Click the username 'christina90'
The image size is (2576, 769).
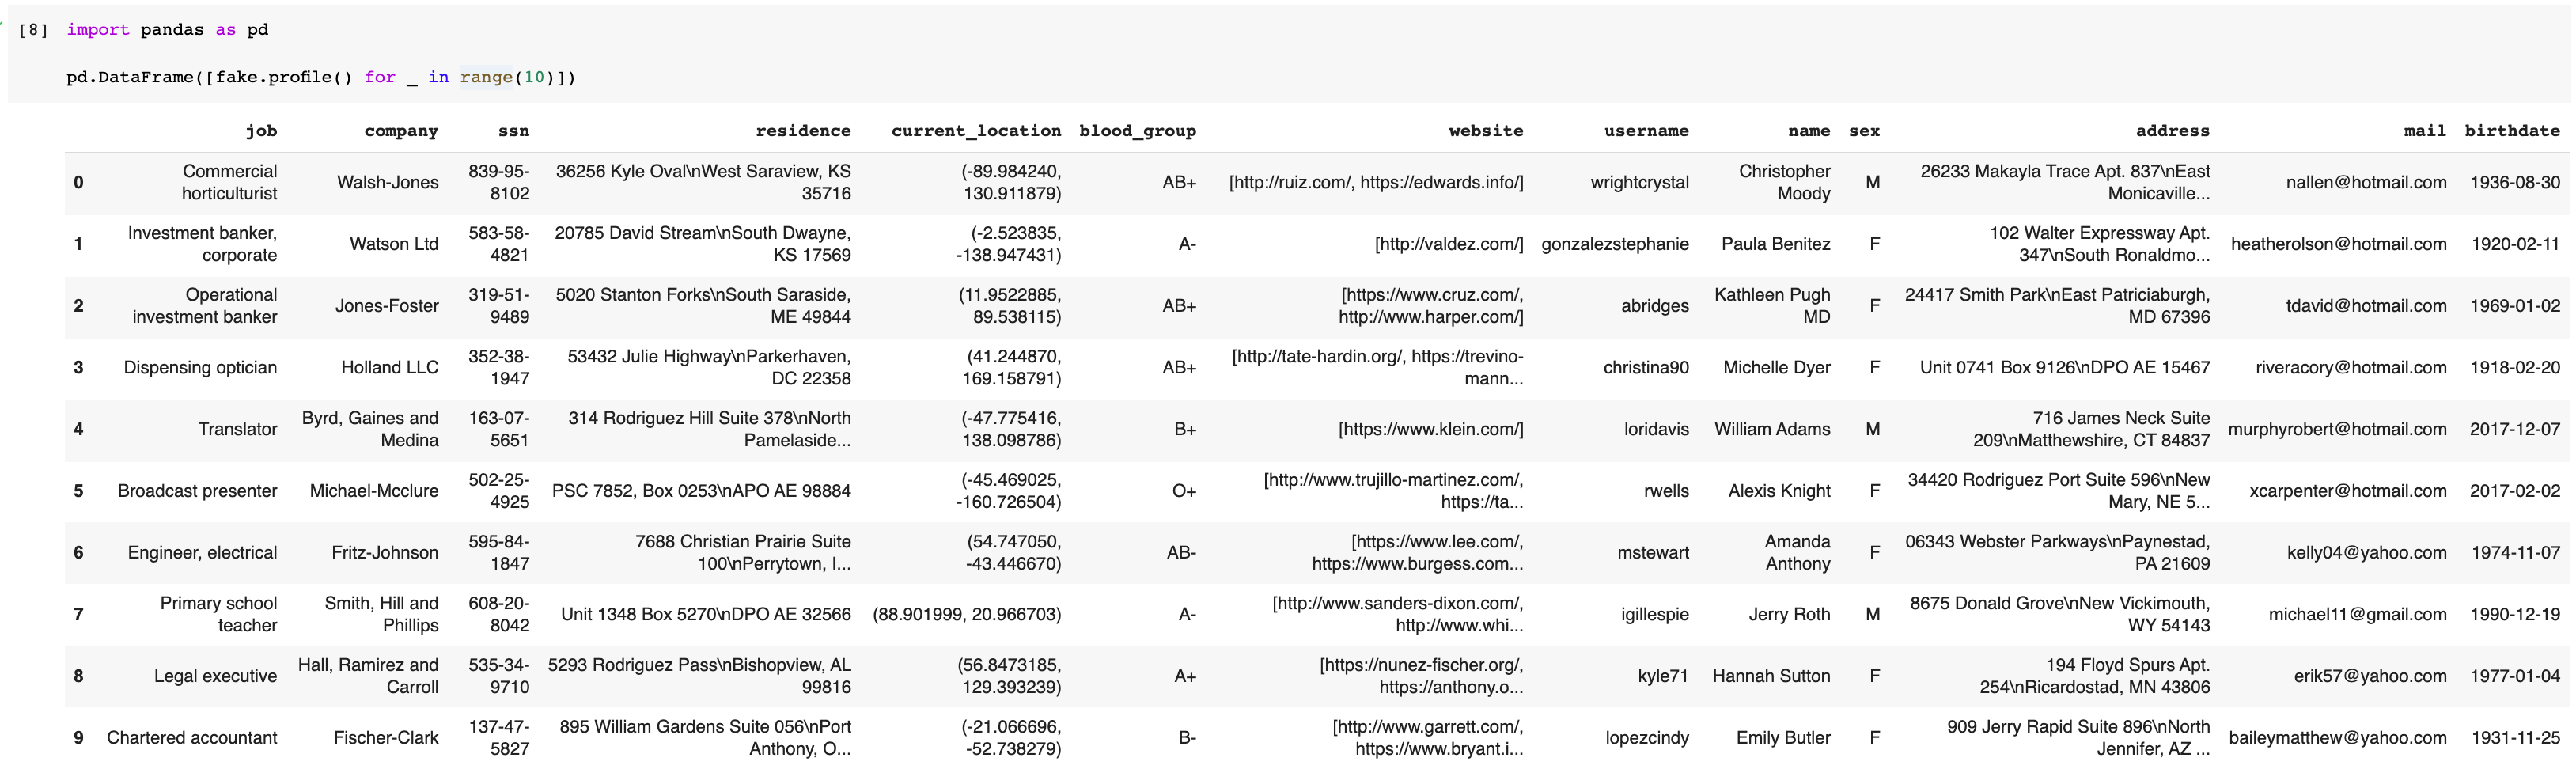click(x=1646, y=368)
